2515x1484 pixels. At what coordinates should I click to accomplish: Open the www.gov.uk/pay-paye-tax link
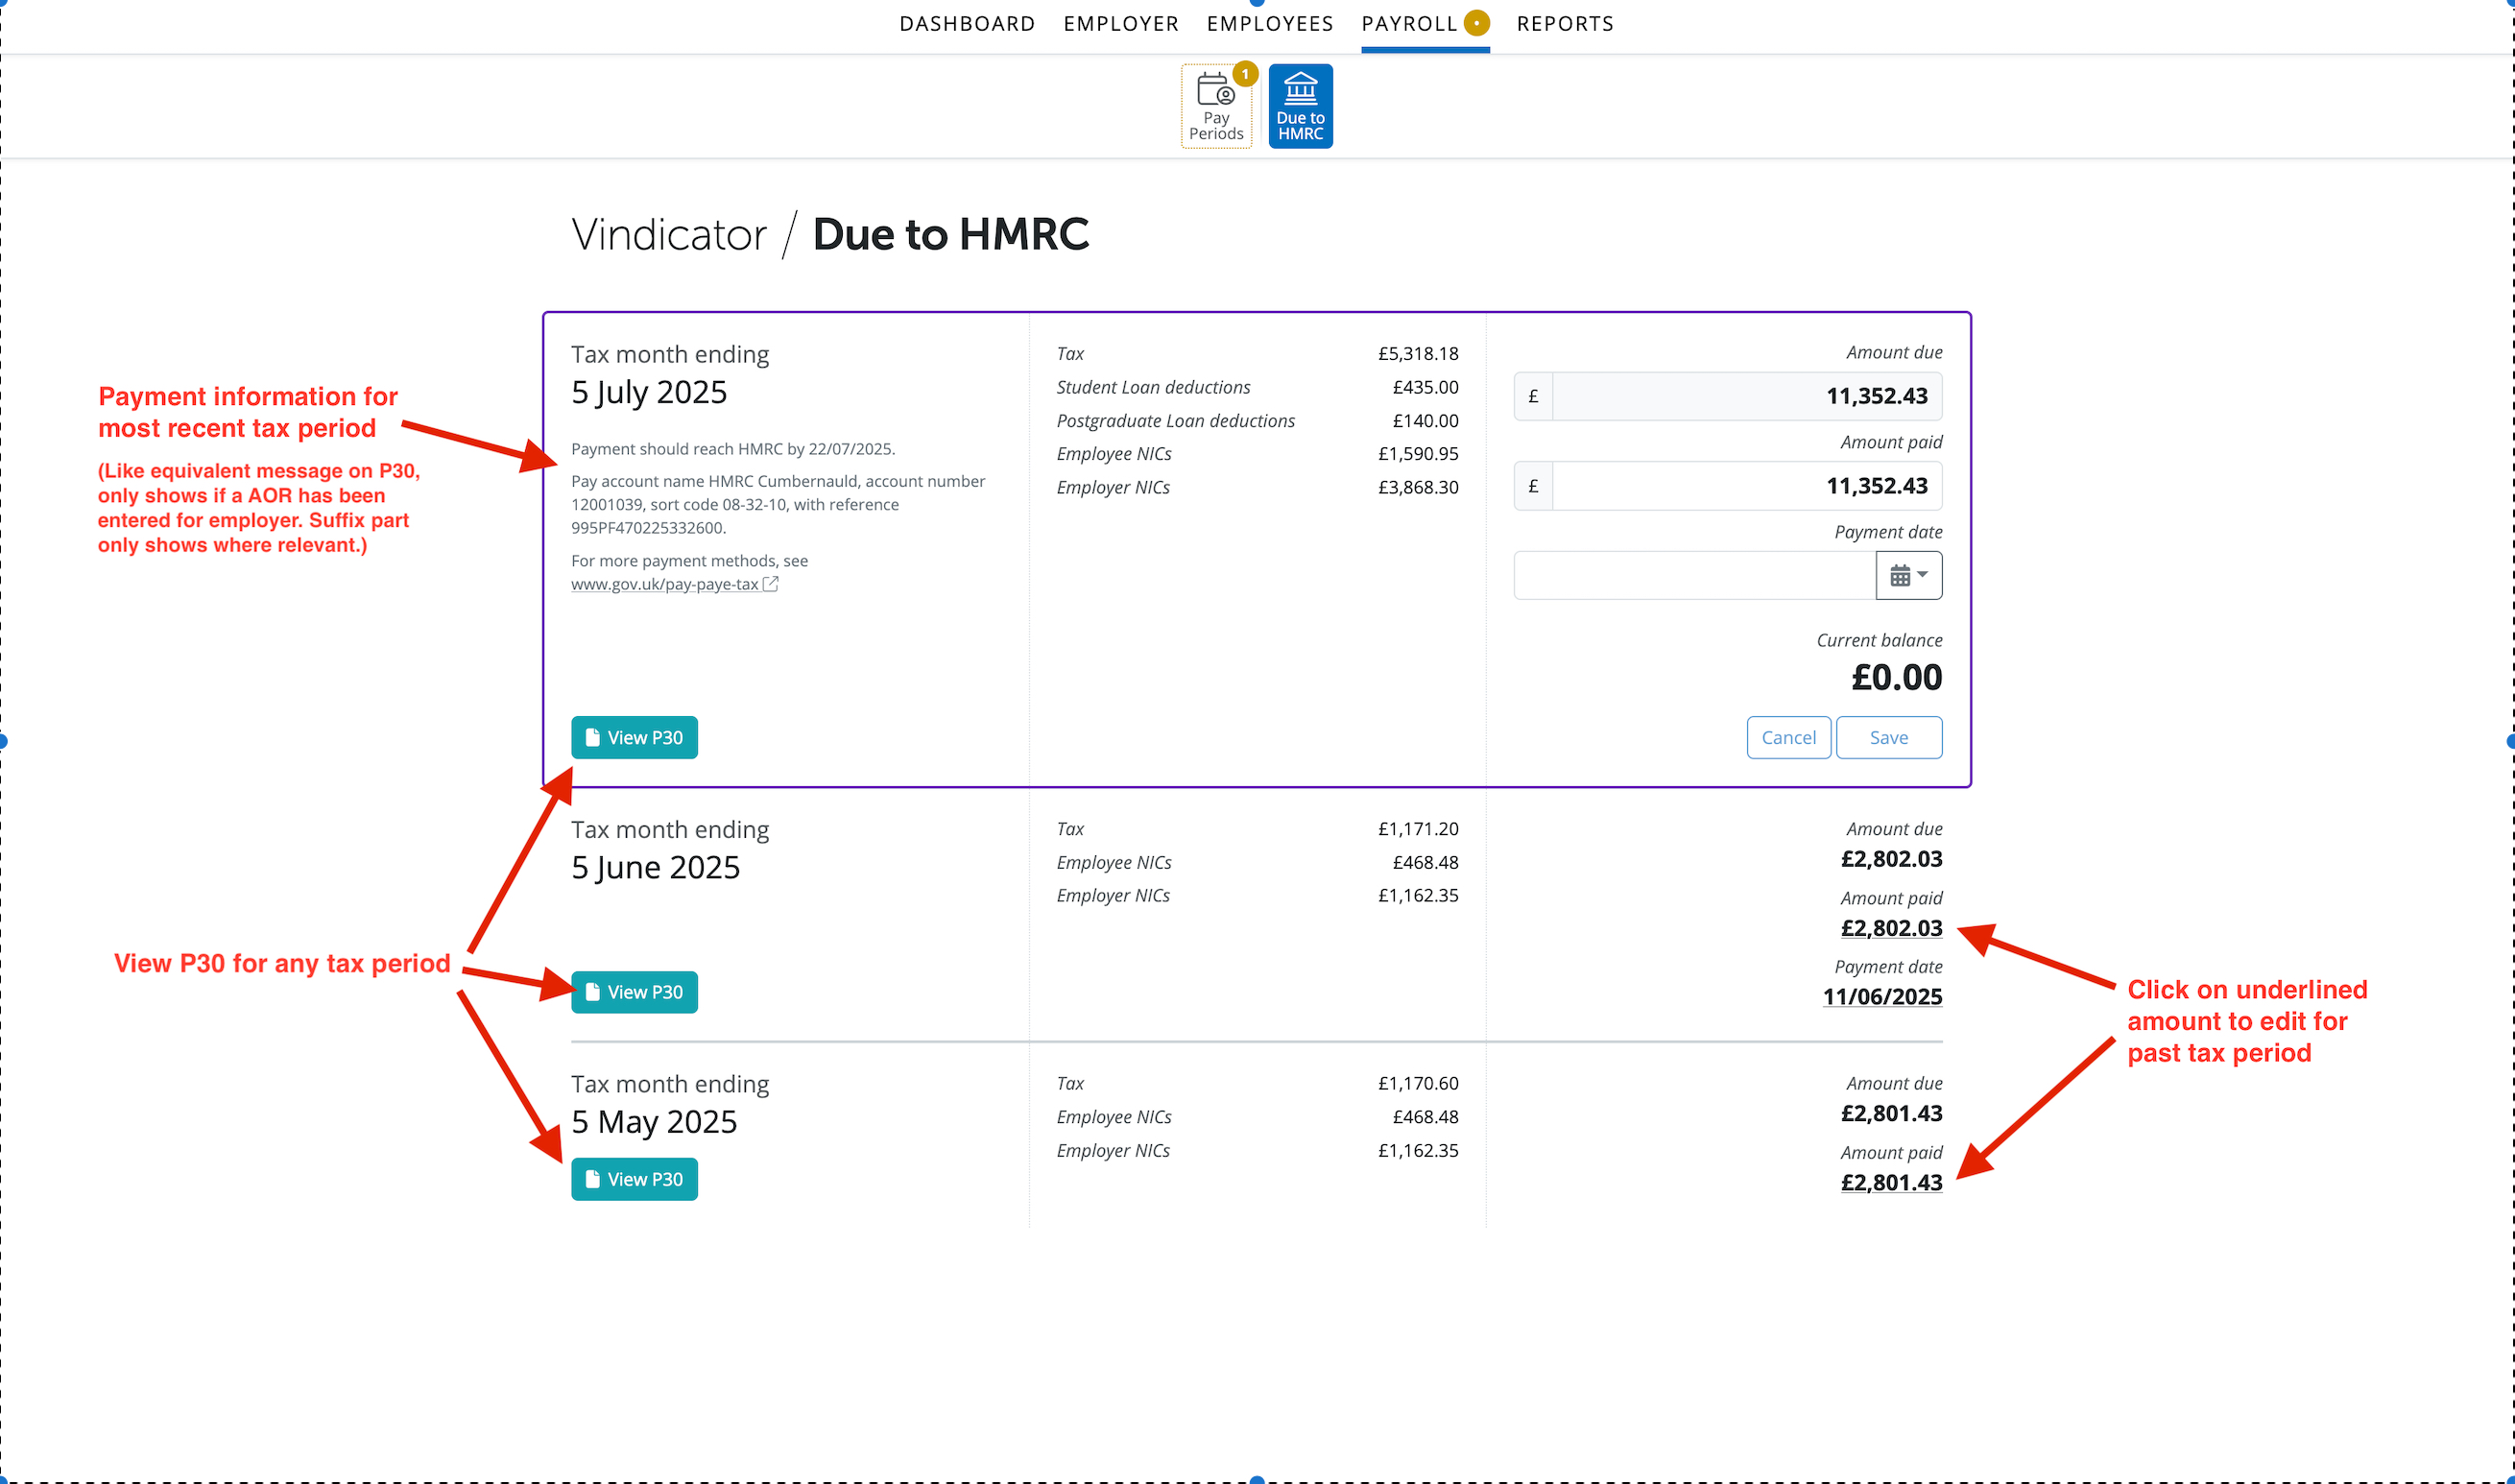664,584
